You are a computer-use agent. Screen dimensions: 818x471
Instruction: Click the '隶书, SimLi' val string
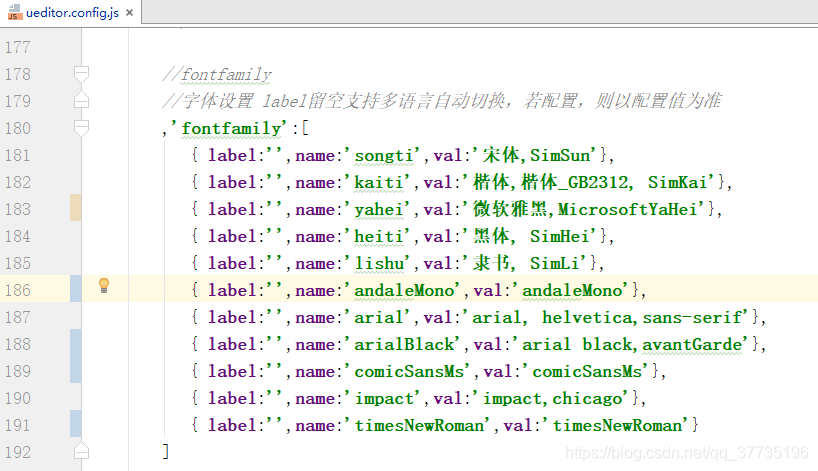pos(525,263)
